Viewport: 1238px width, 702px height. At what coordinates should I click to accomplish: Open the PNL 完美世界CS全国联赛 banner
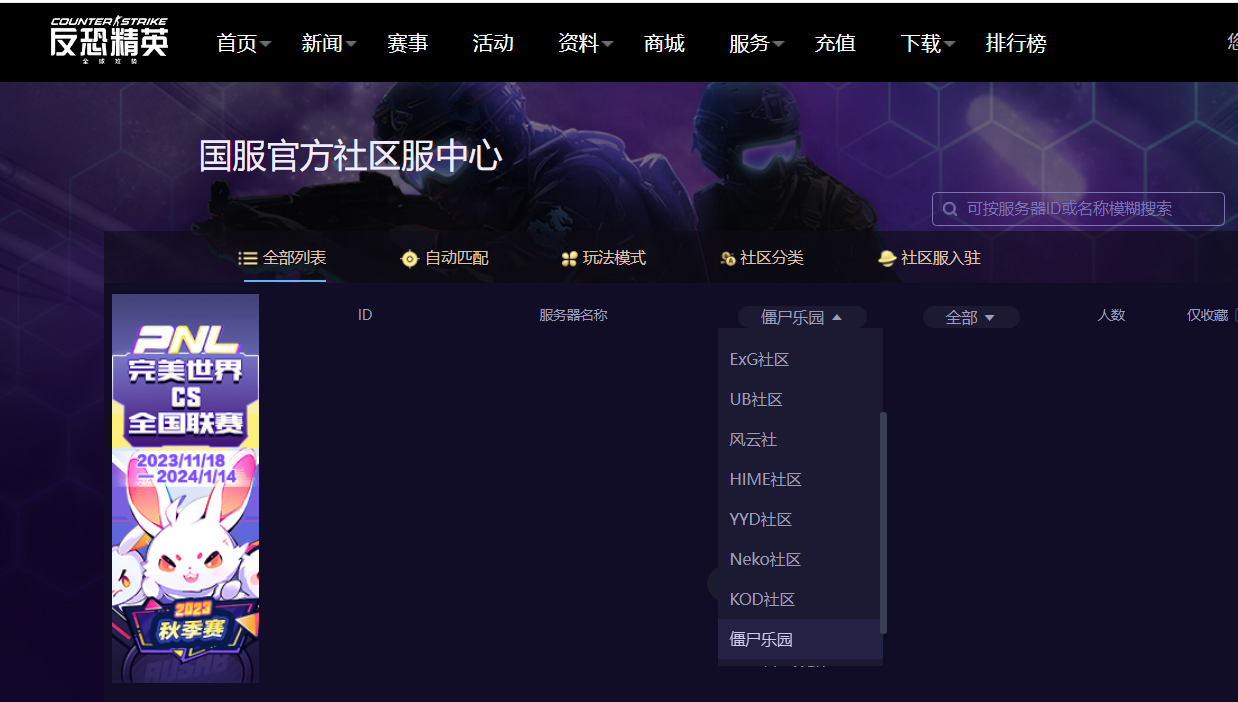click(x=185, y=488)
